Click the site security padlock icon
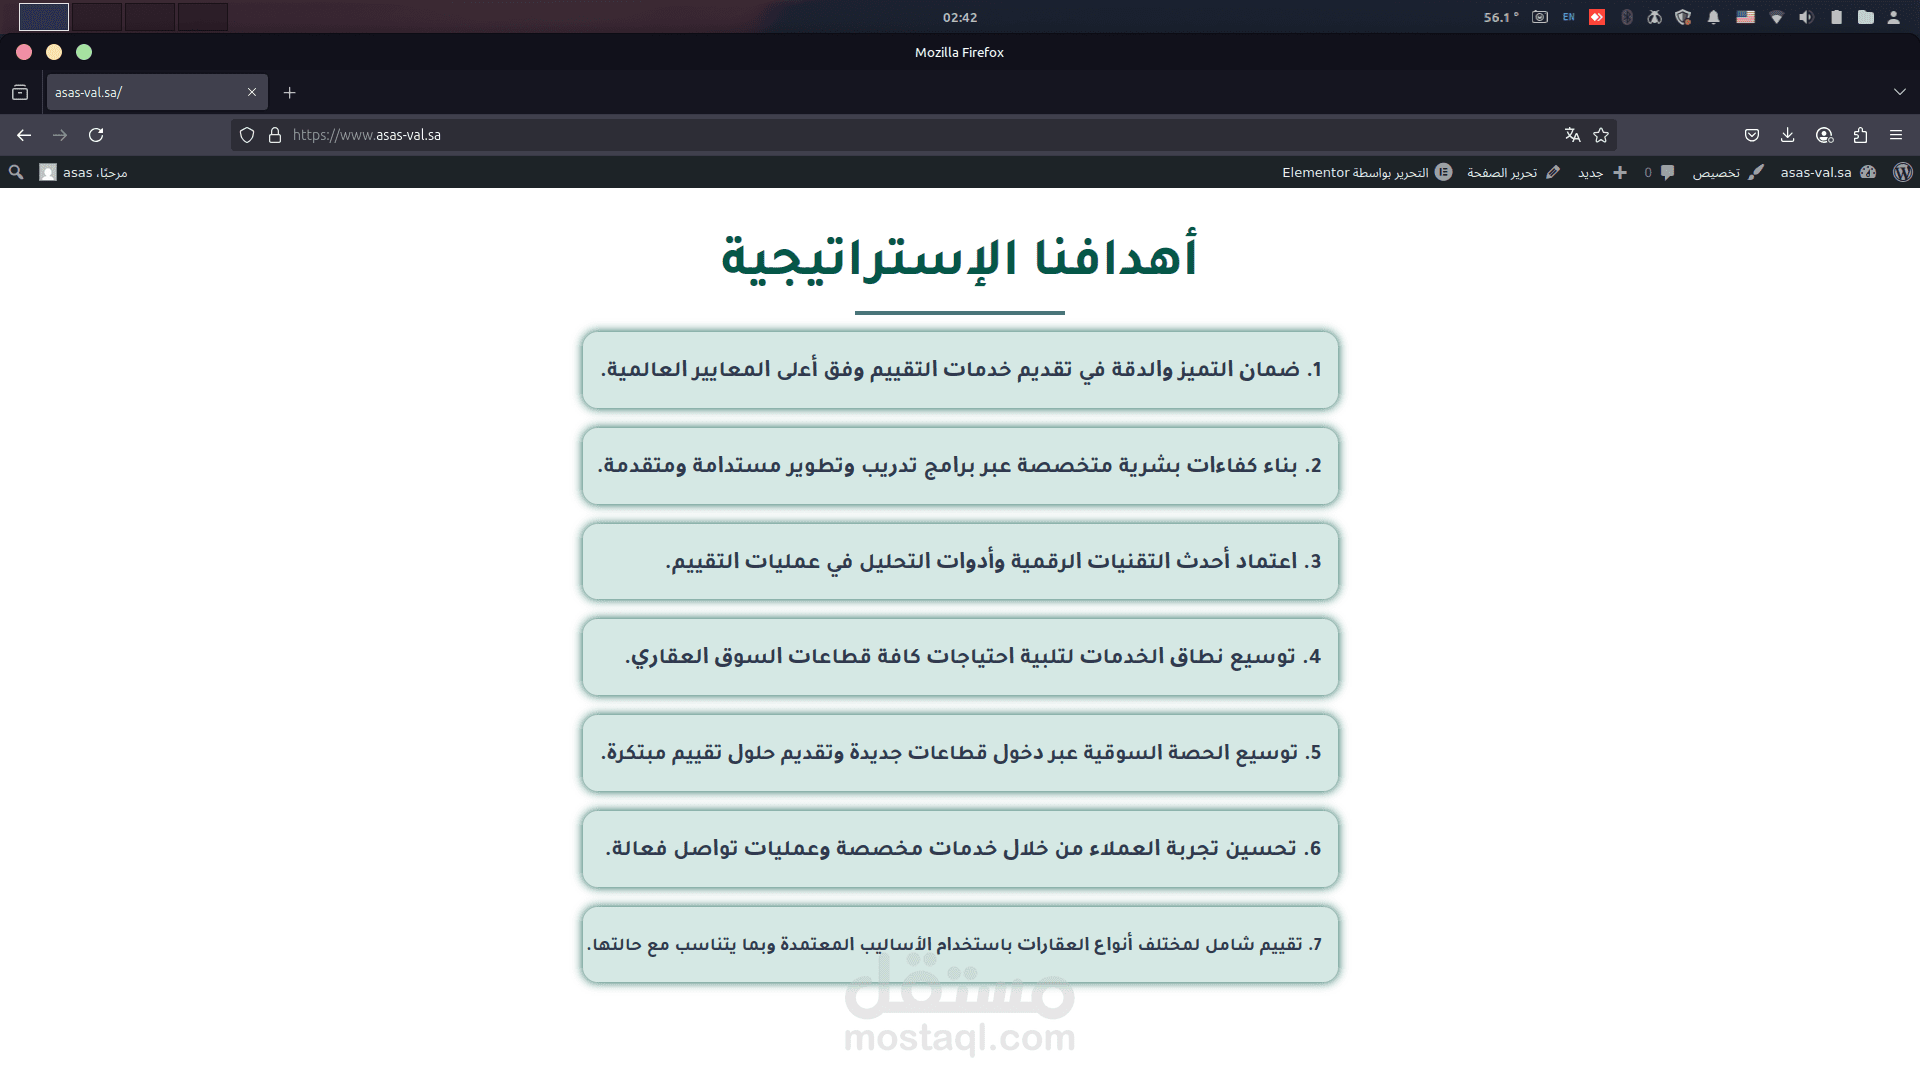The height and width of the screenshot is (1080, 1920). 275,135
